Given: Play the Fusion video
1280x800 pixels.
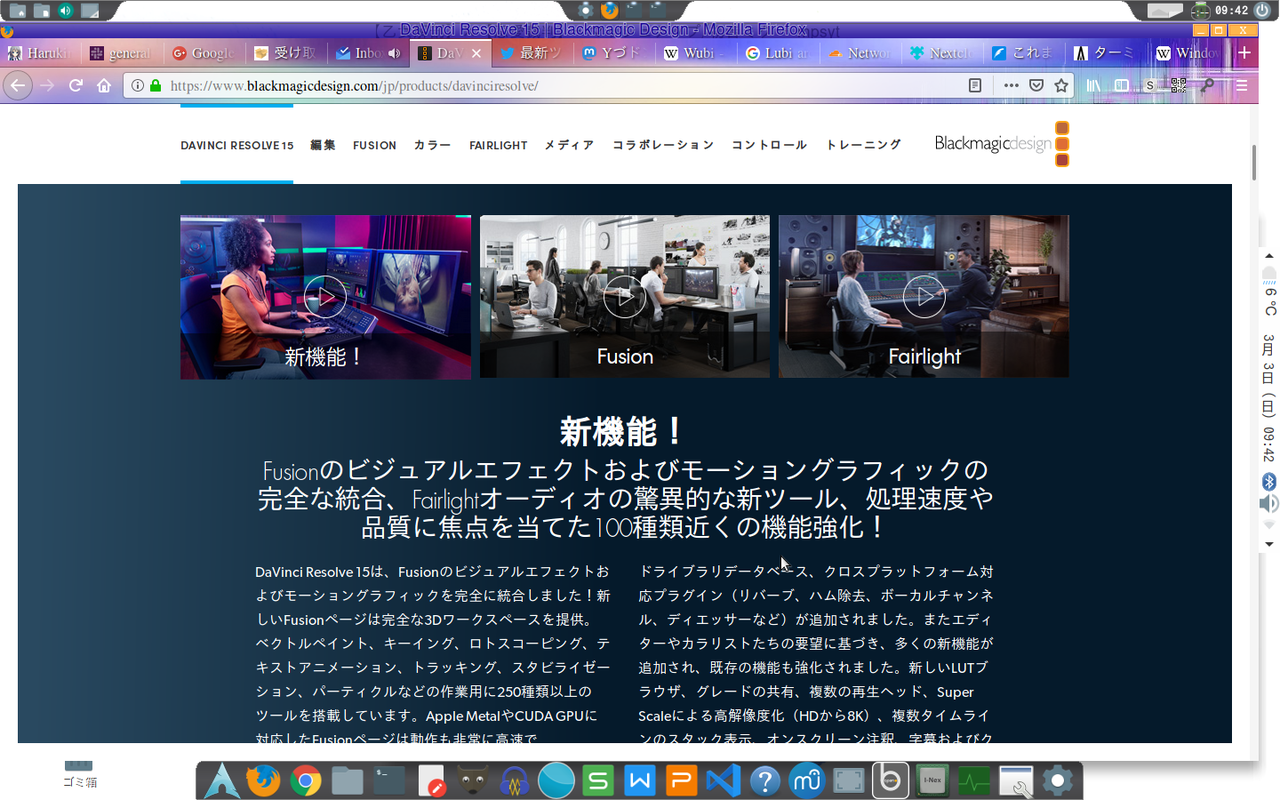Looking at the screenshot, I should point(625,297).
